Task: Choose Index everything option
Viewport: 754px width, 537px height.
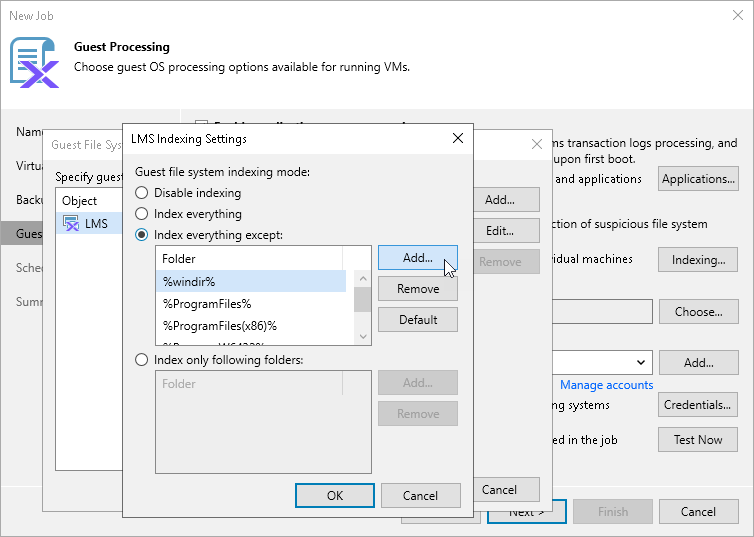Action: [x=142, y=214]
